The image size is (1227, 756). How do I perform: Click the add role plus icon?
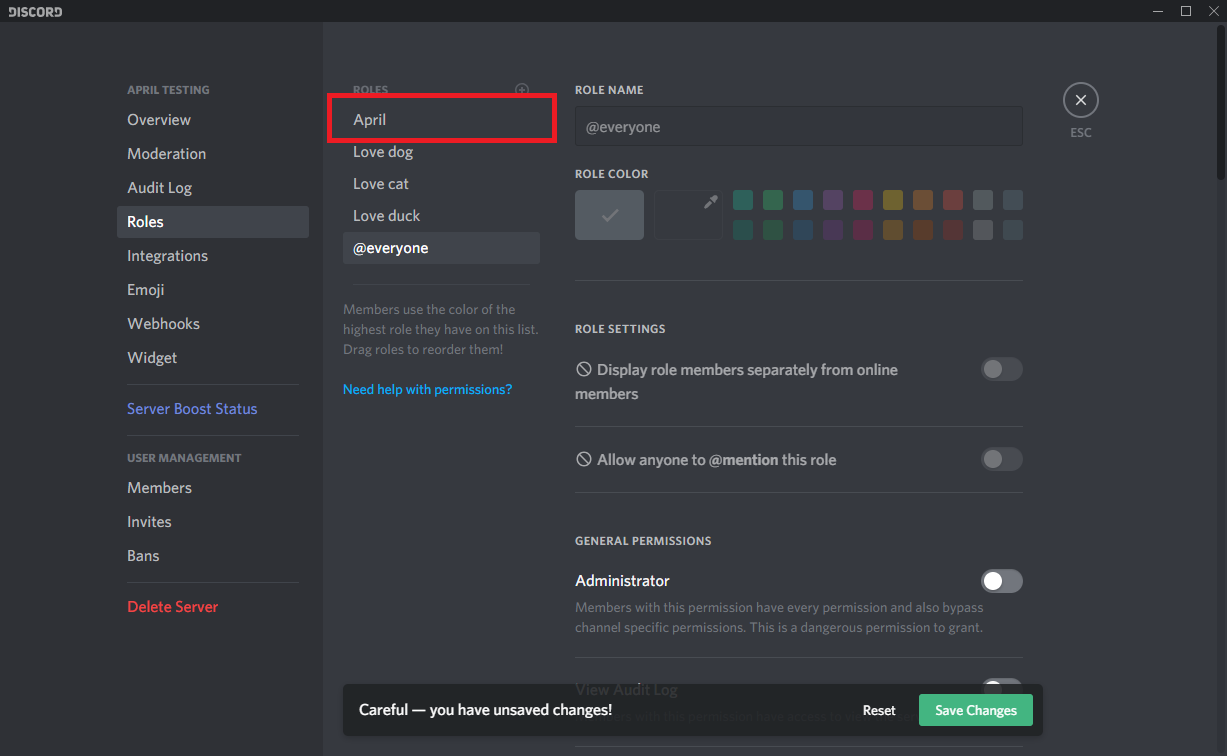tap(521, 90)
